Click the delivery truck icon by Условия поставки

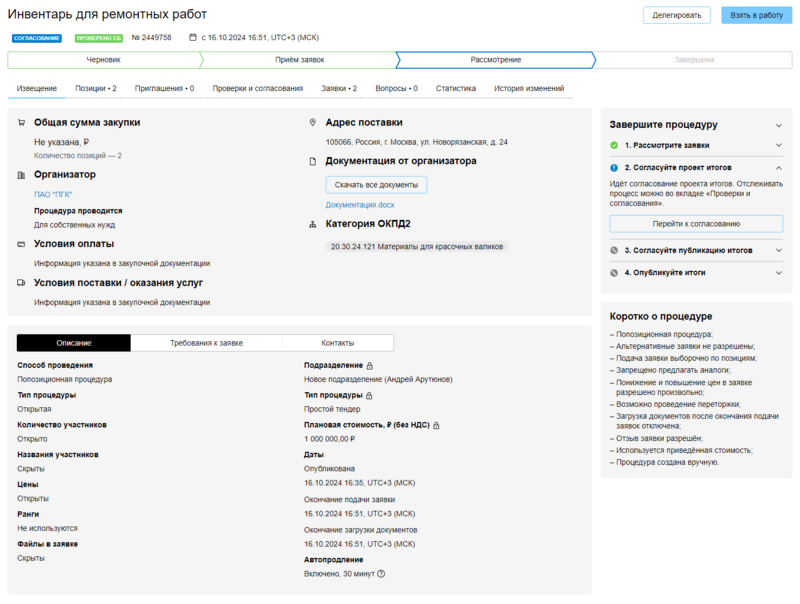coord(22,283)
